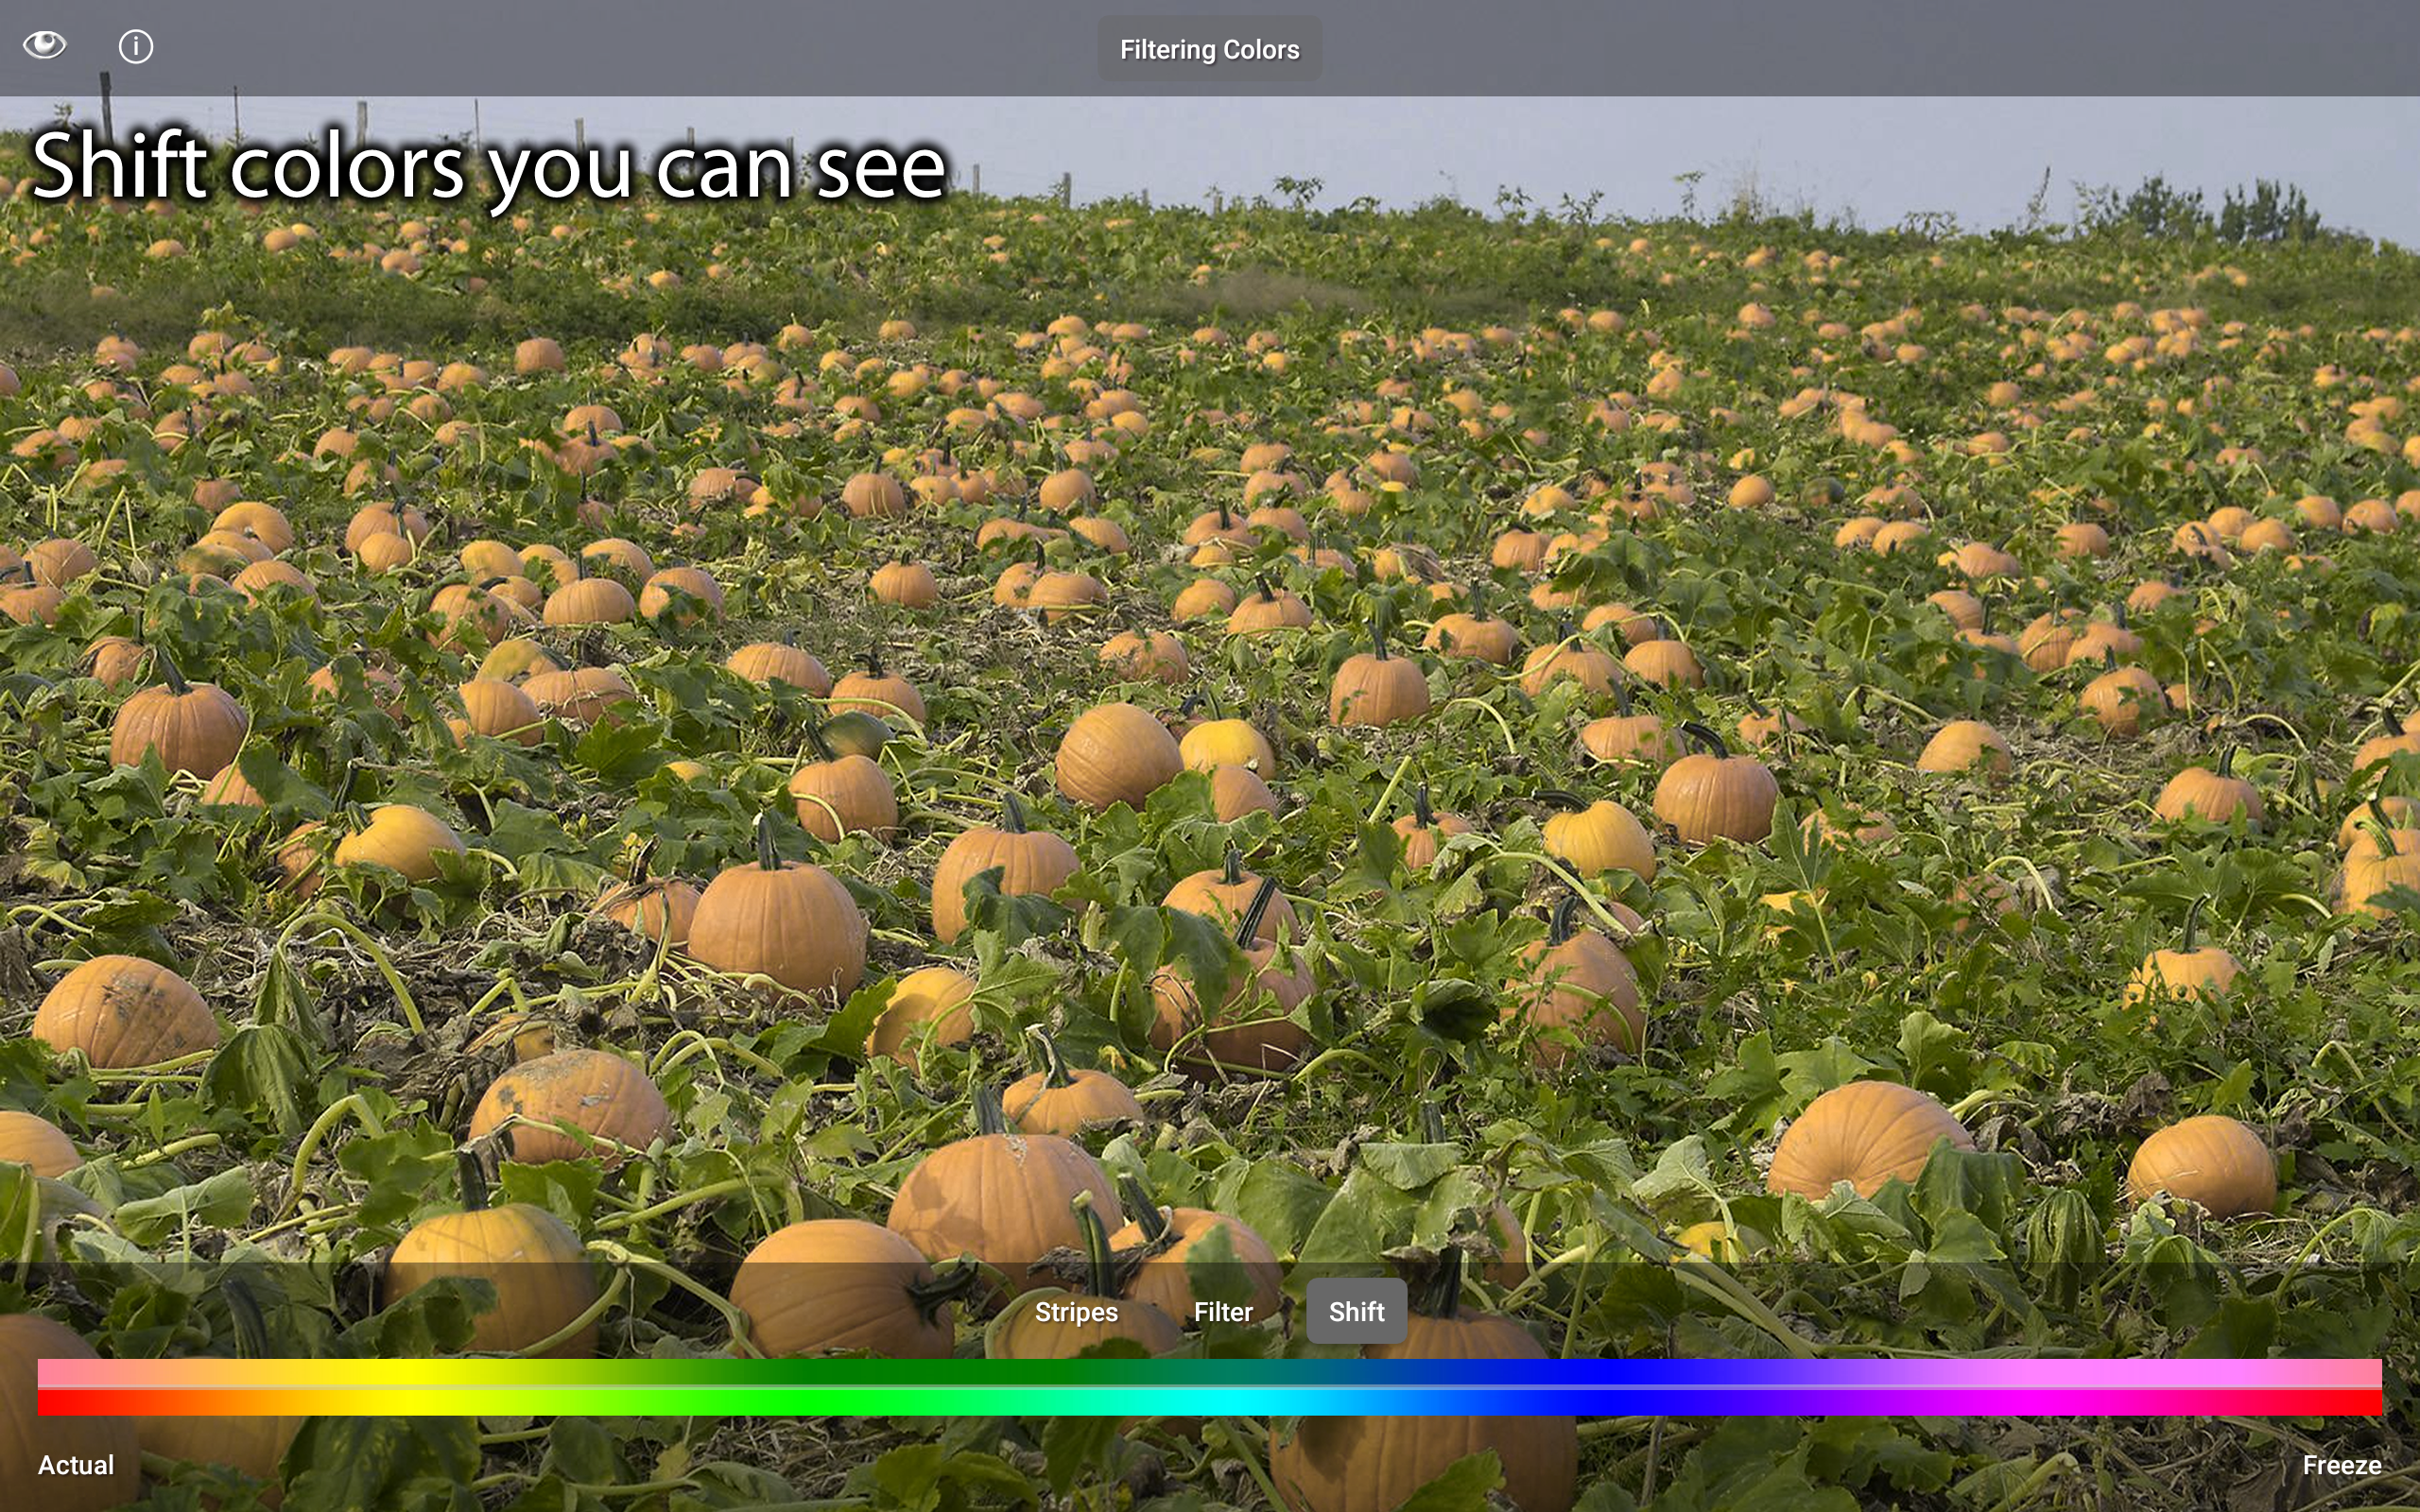Image resolution: width=2420 pixels, height=1512 pixels.
Task: Click the "Shift colors you can see" heading
Action: coord(488,167)
